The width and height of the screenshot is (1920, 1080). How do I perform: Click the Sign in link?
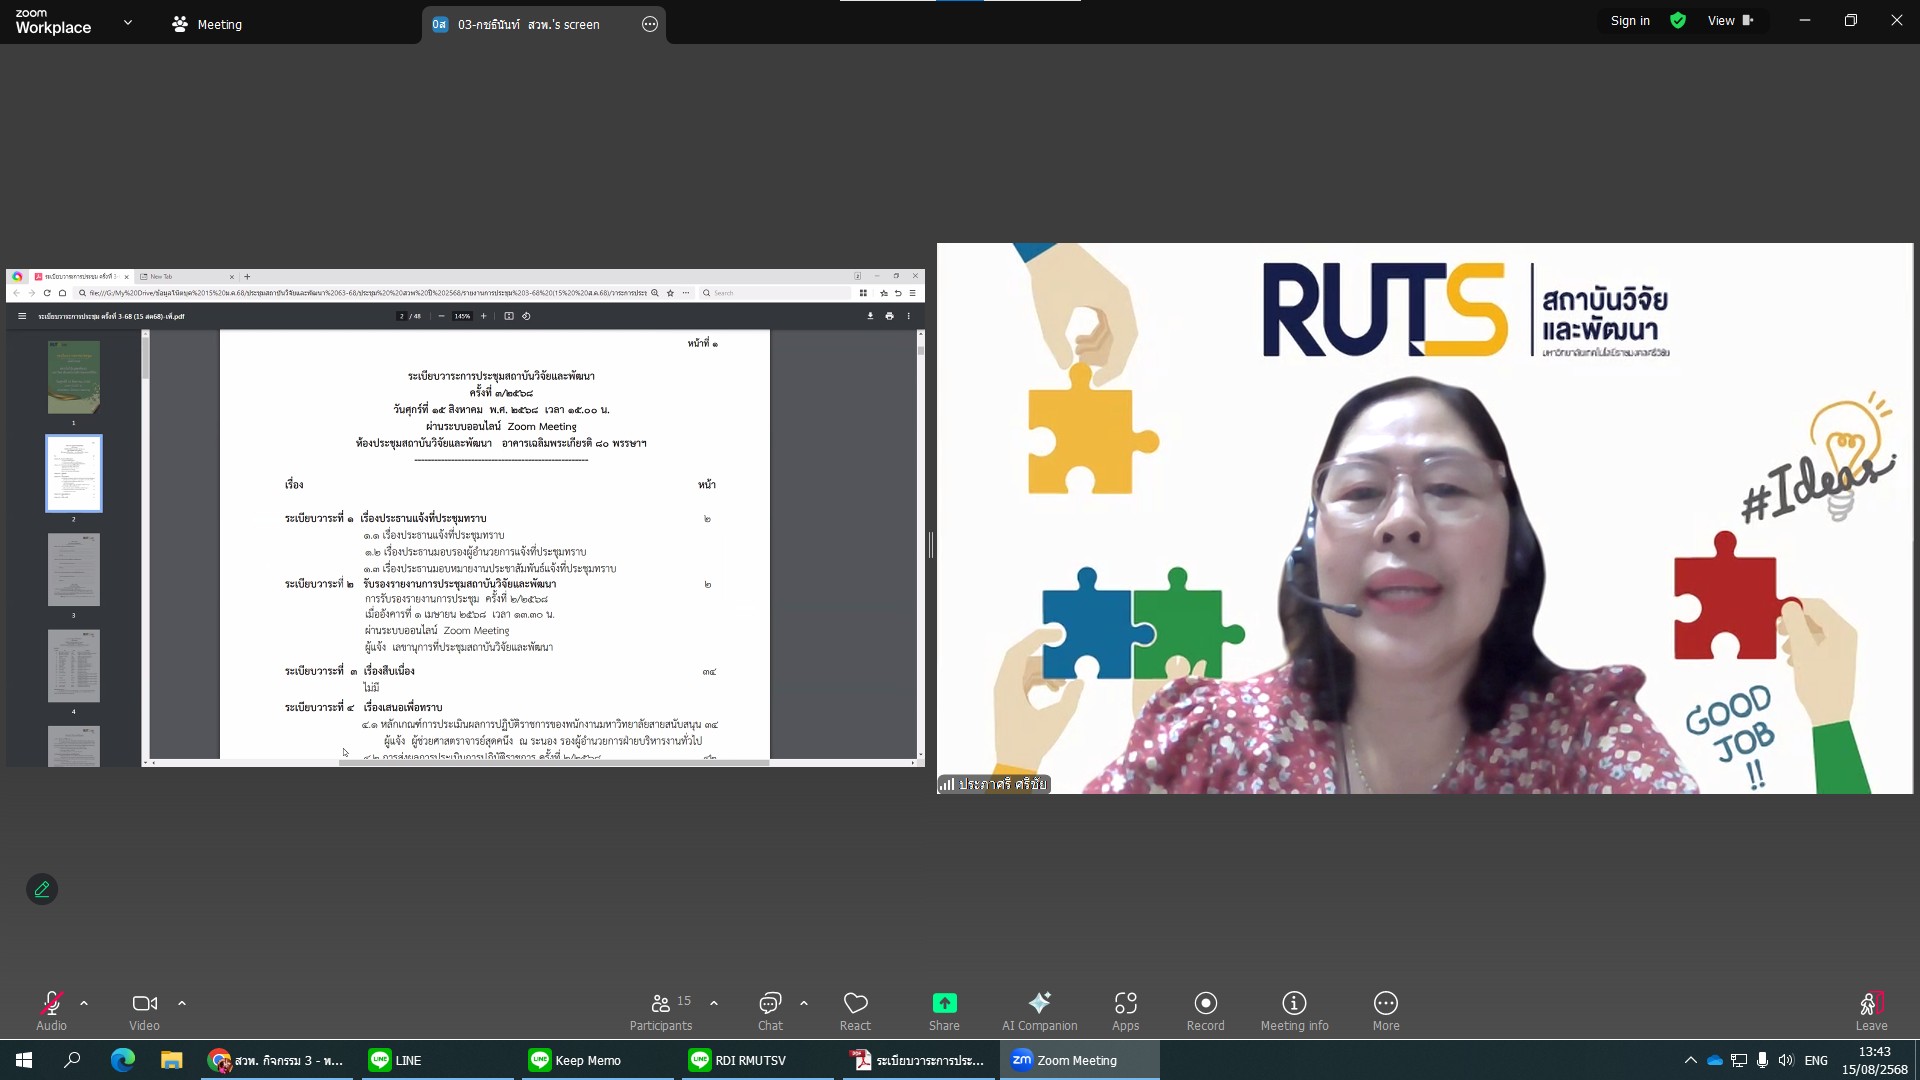click(x=1630, y=21)
